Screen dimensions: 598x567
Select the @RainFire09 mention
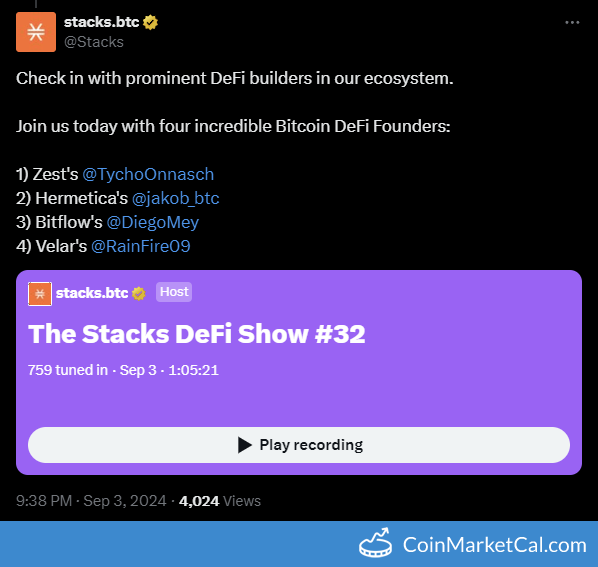(141, 246)
